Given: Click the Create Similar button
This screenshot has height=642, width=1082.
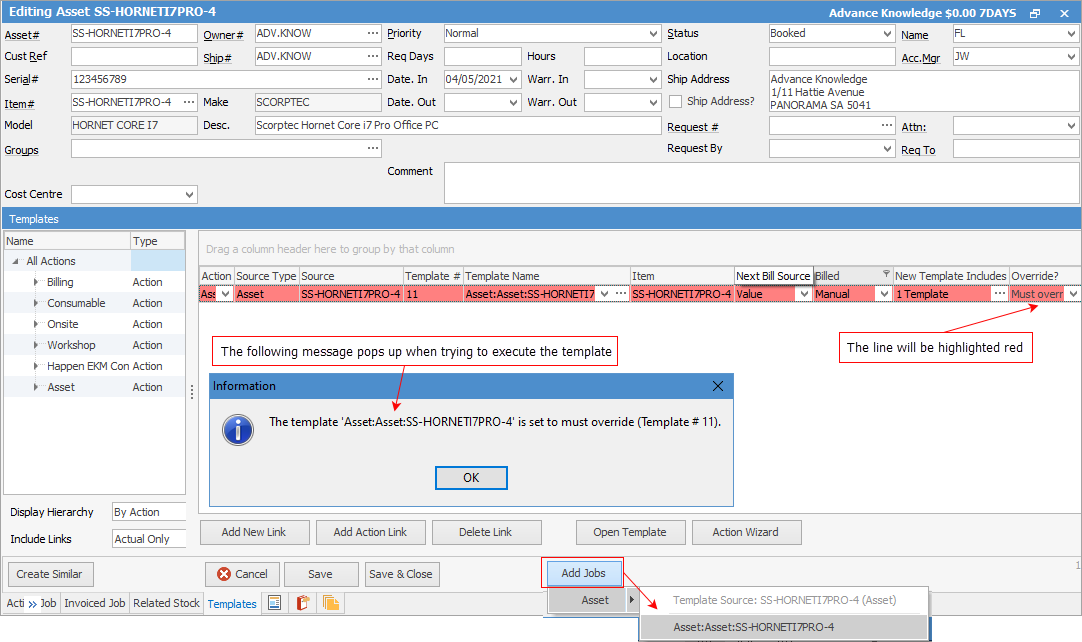Looking at the screenshot, I should 50,574.
